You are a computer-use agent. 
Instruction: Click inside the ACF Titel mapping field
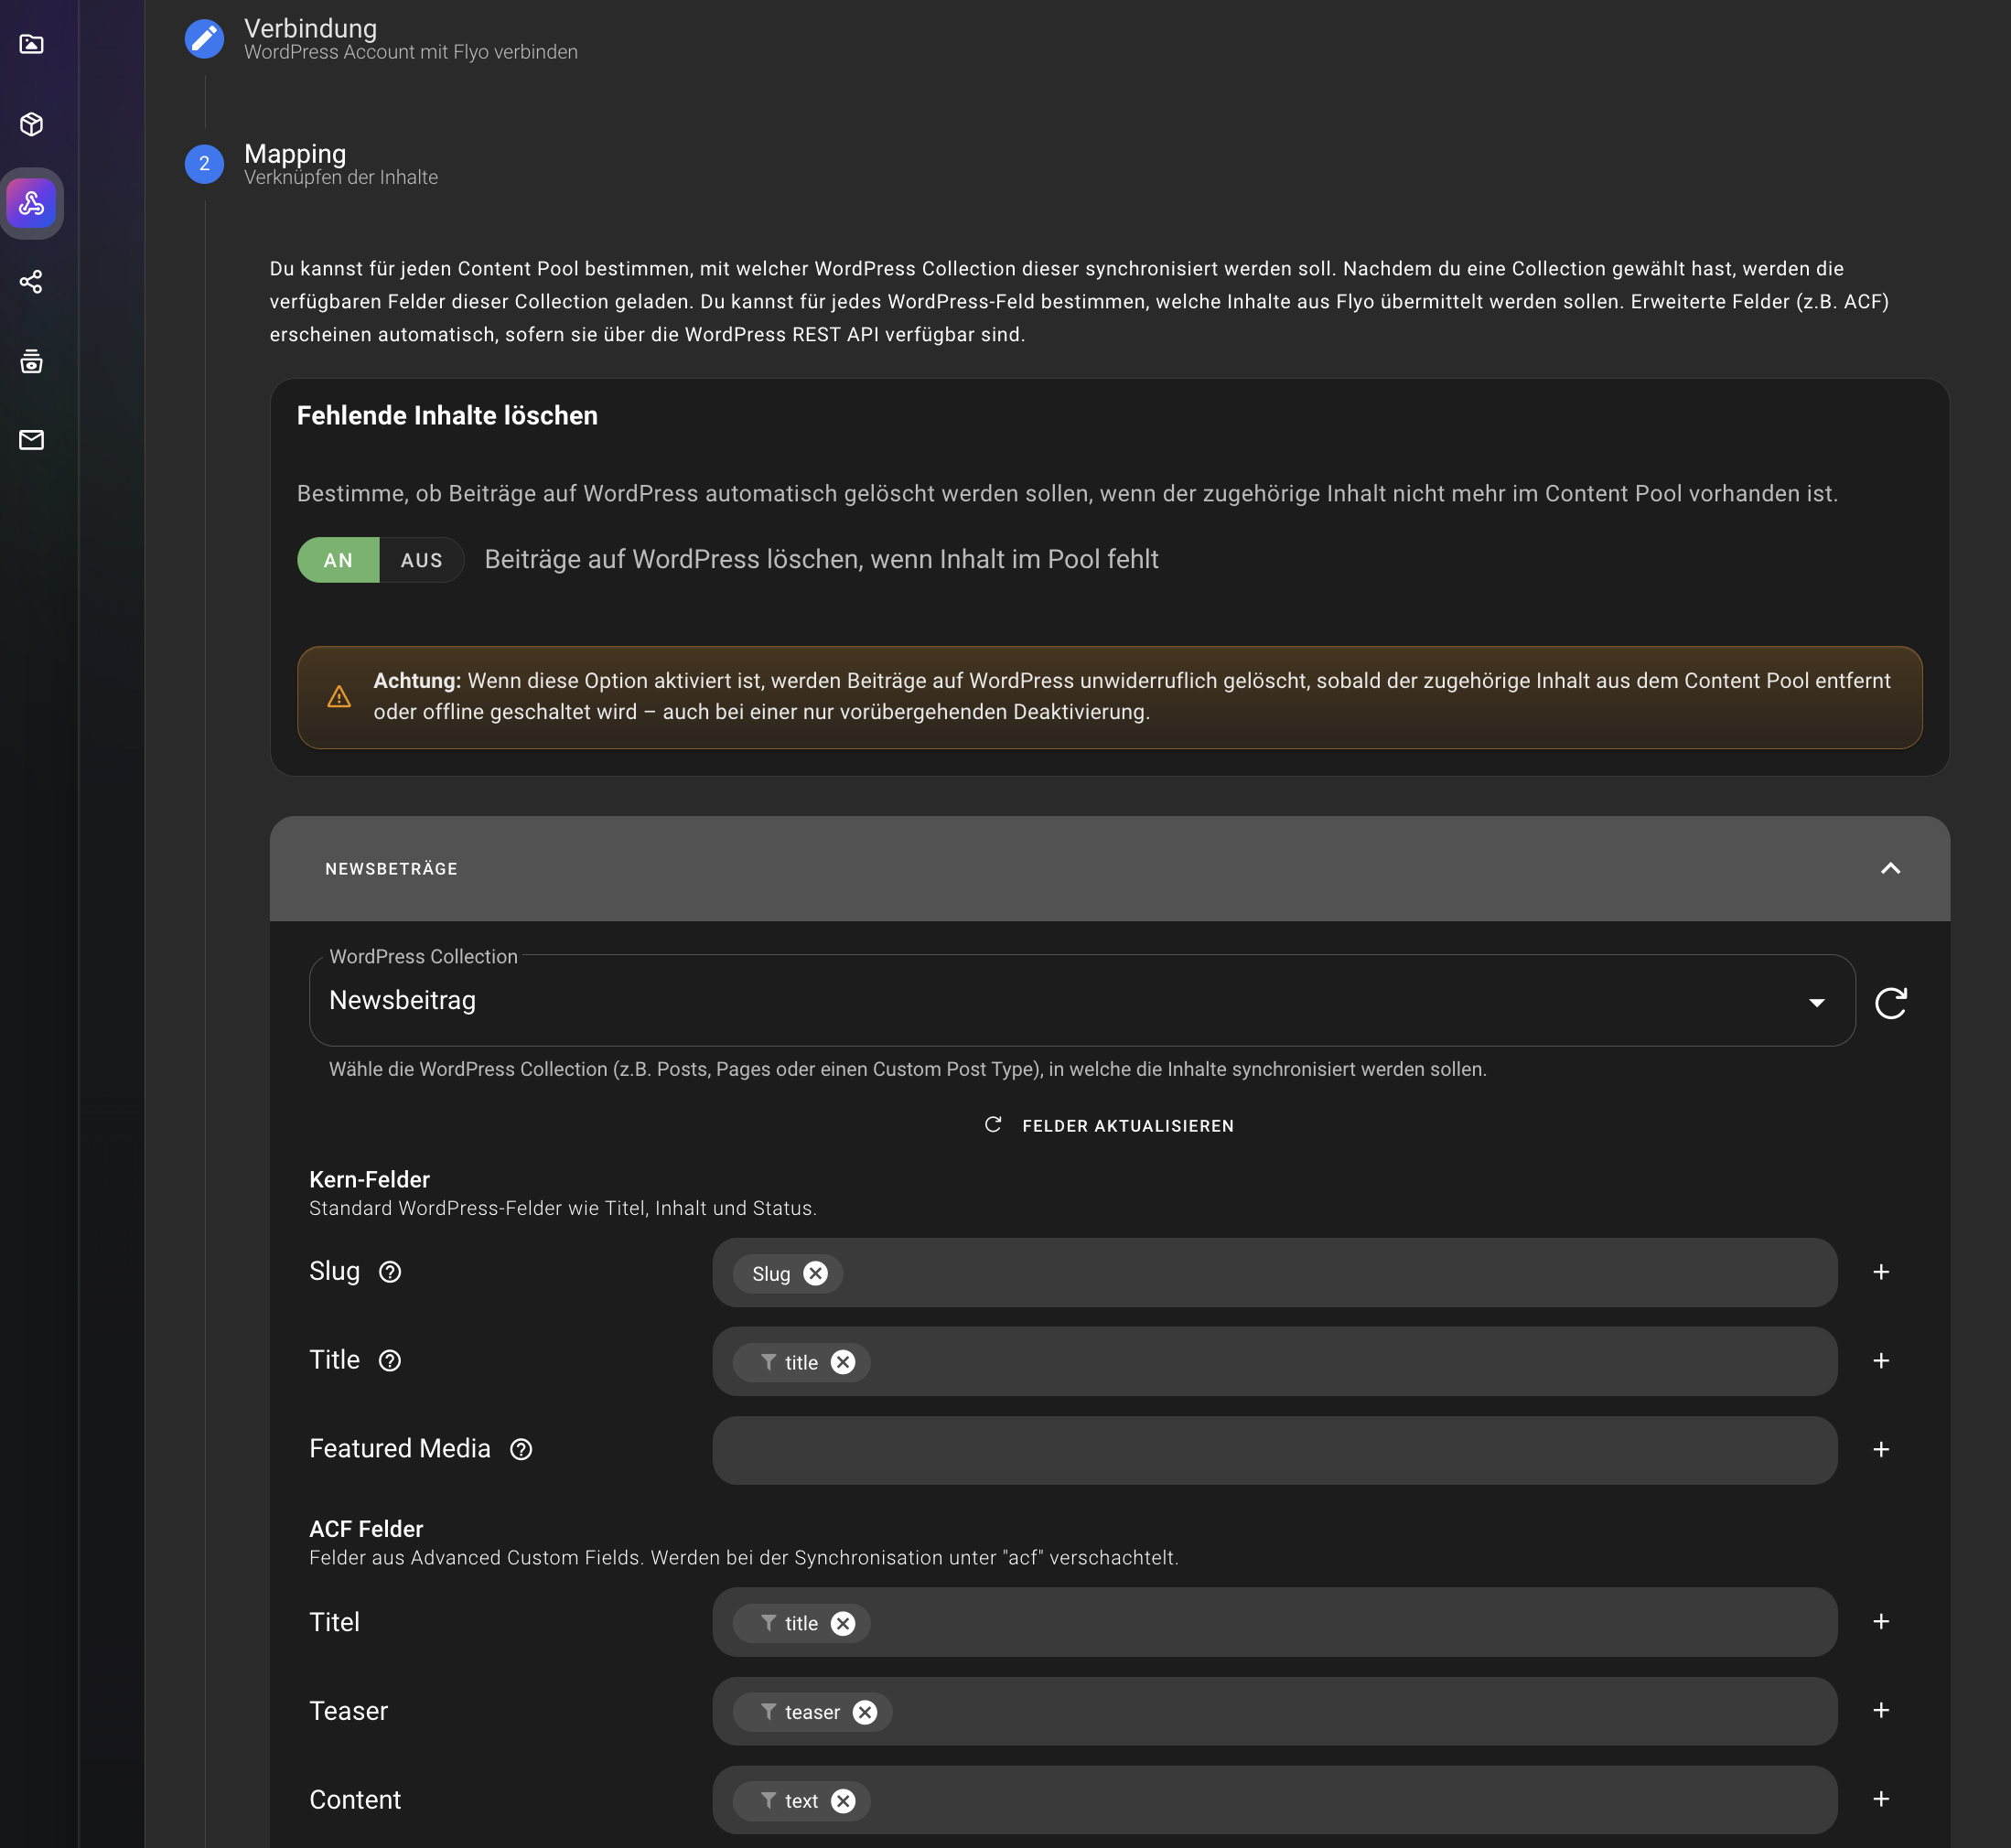click(1275, 1622)
